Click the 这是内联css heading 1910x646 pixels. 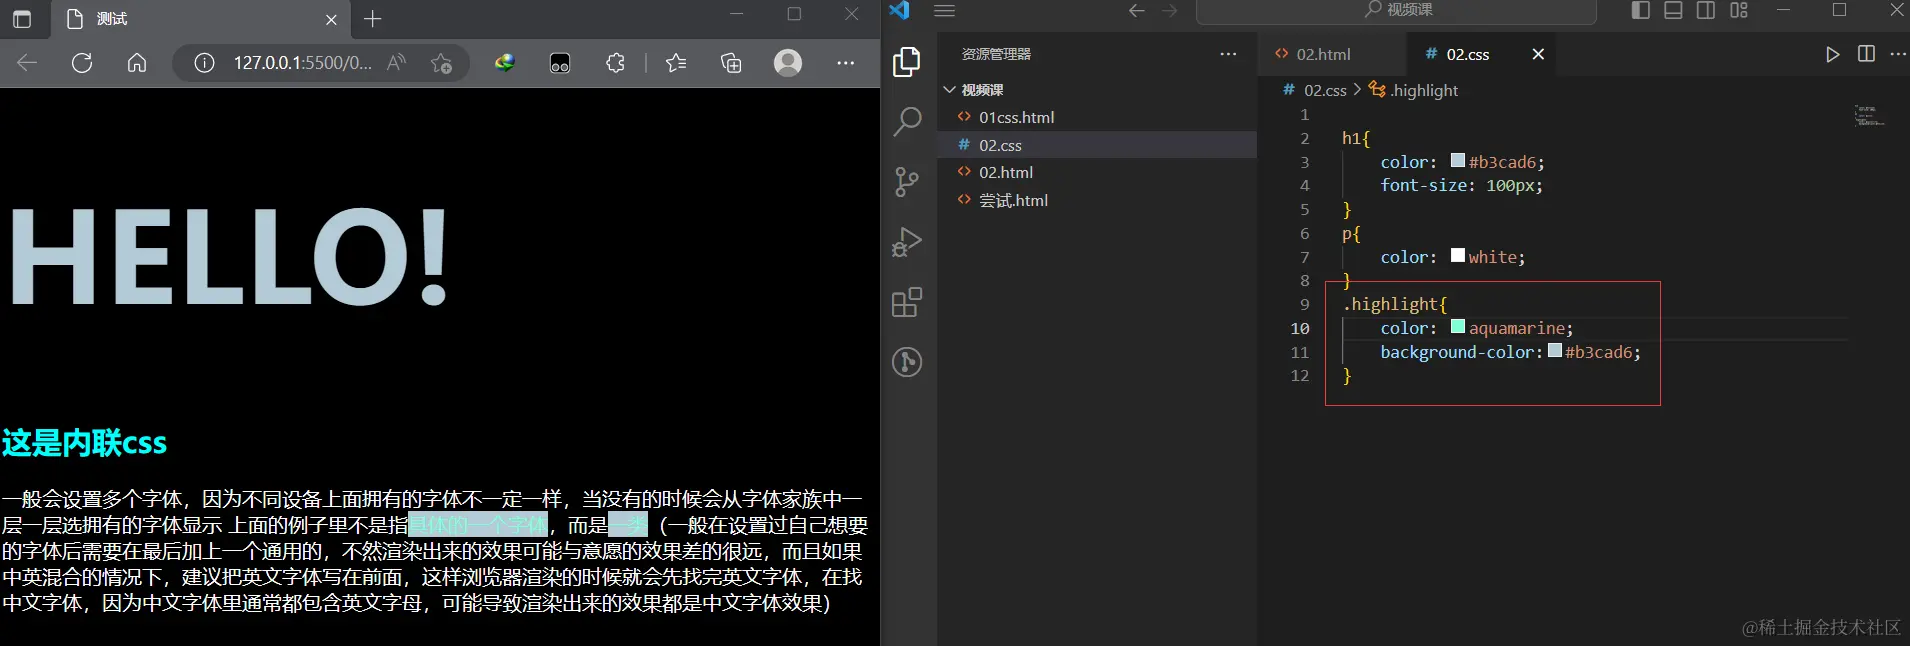point(85,443)
